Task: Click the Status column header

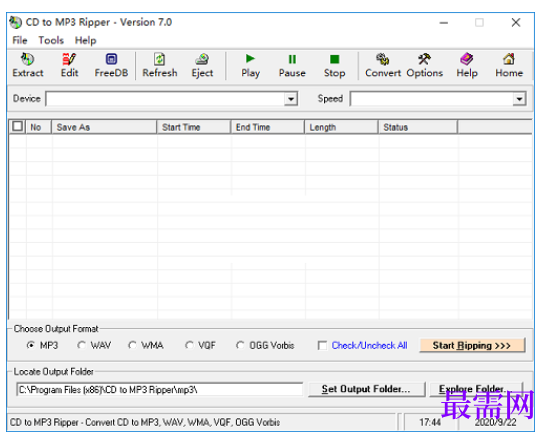Action: (418, 127)
